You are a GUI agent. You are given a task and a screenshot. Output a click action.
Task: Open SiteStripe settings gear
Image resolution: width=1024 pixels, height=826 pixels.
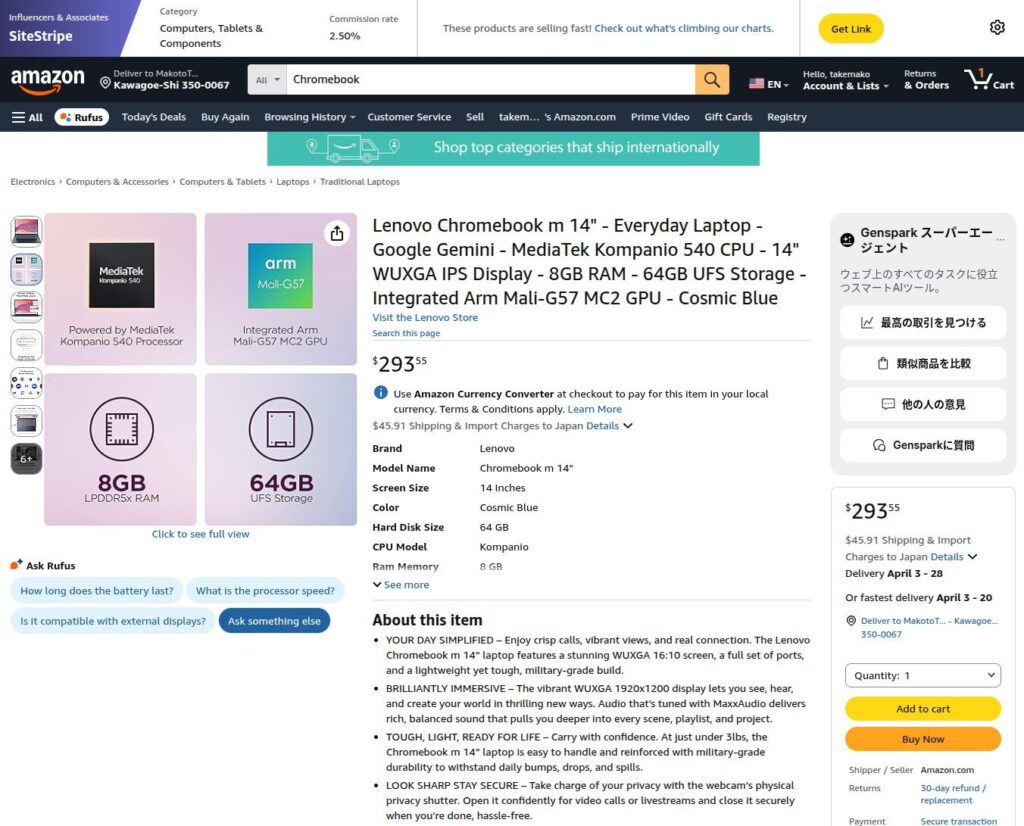[x=997, y=28]
